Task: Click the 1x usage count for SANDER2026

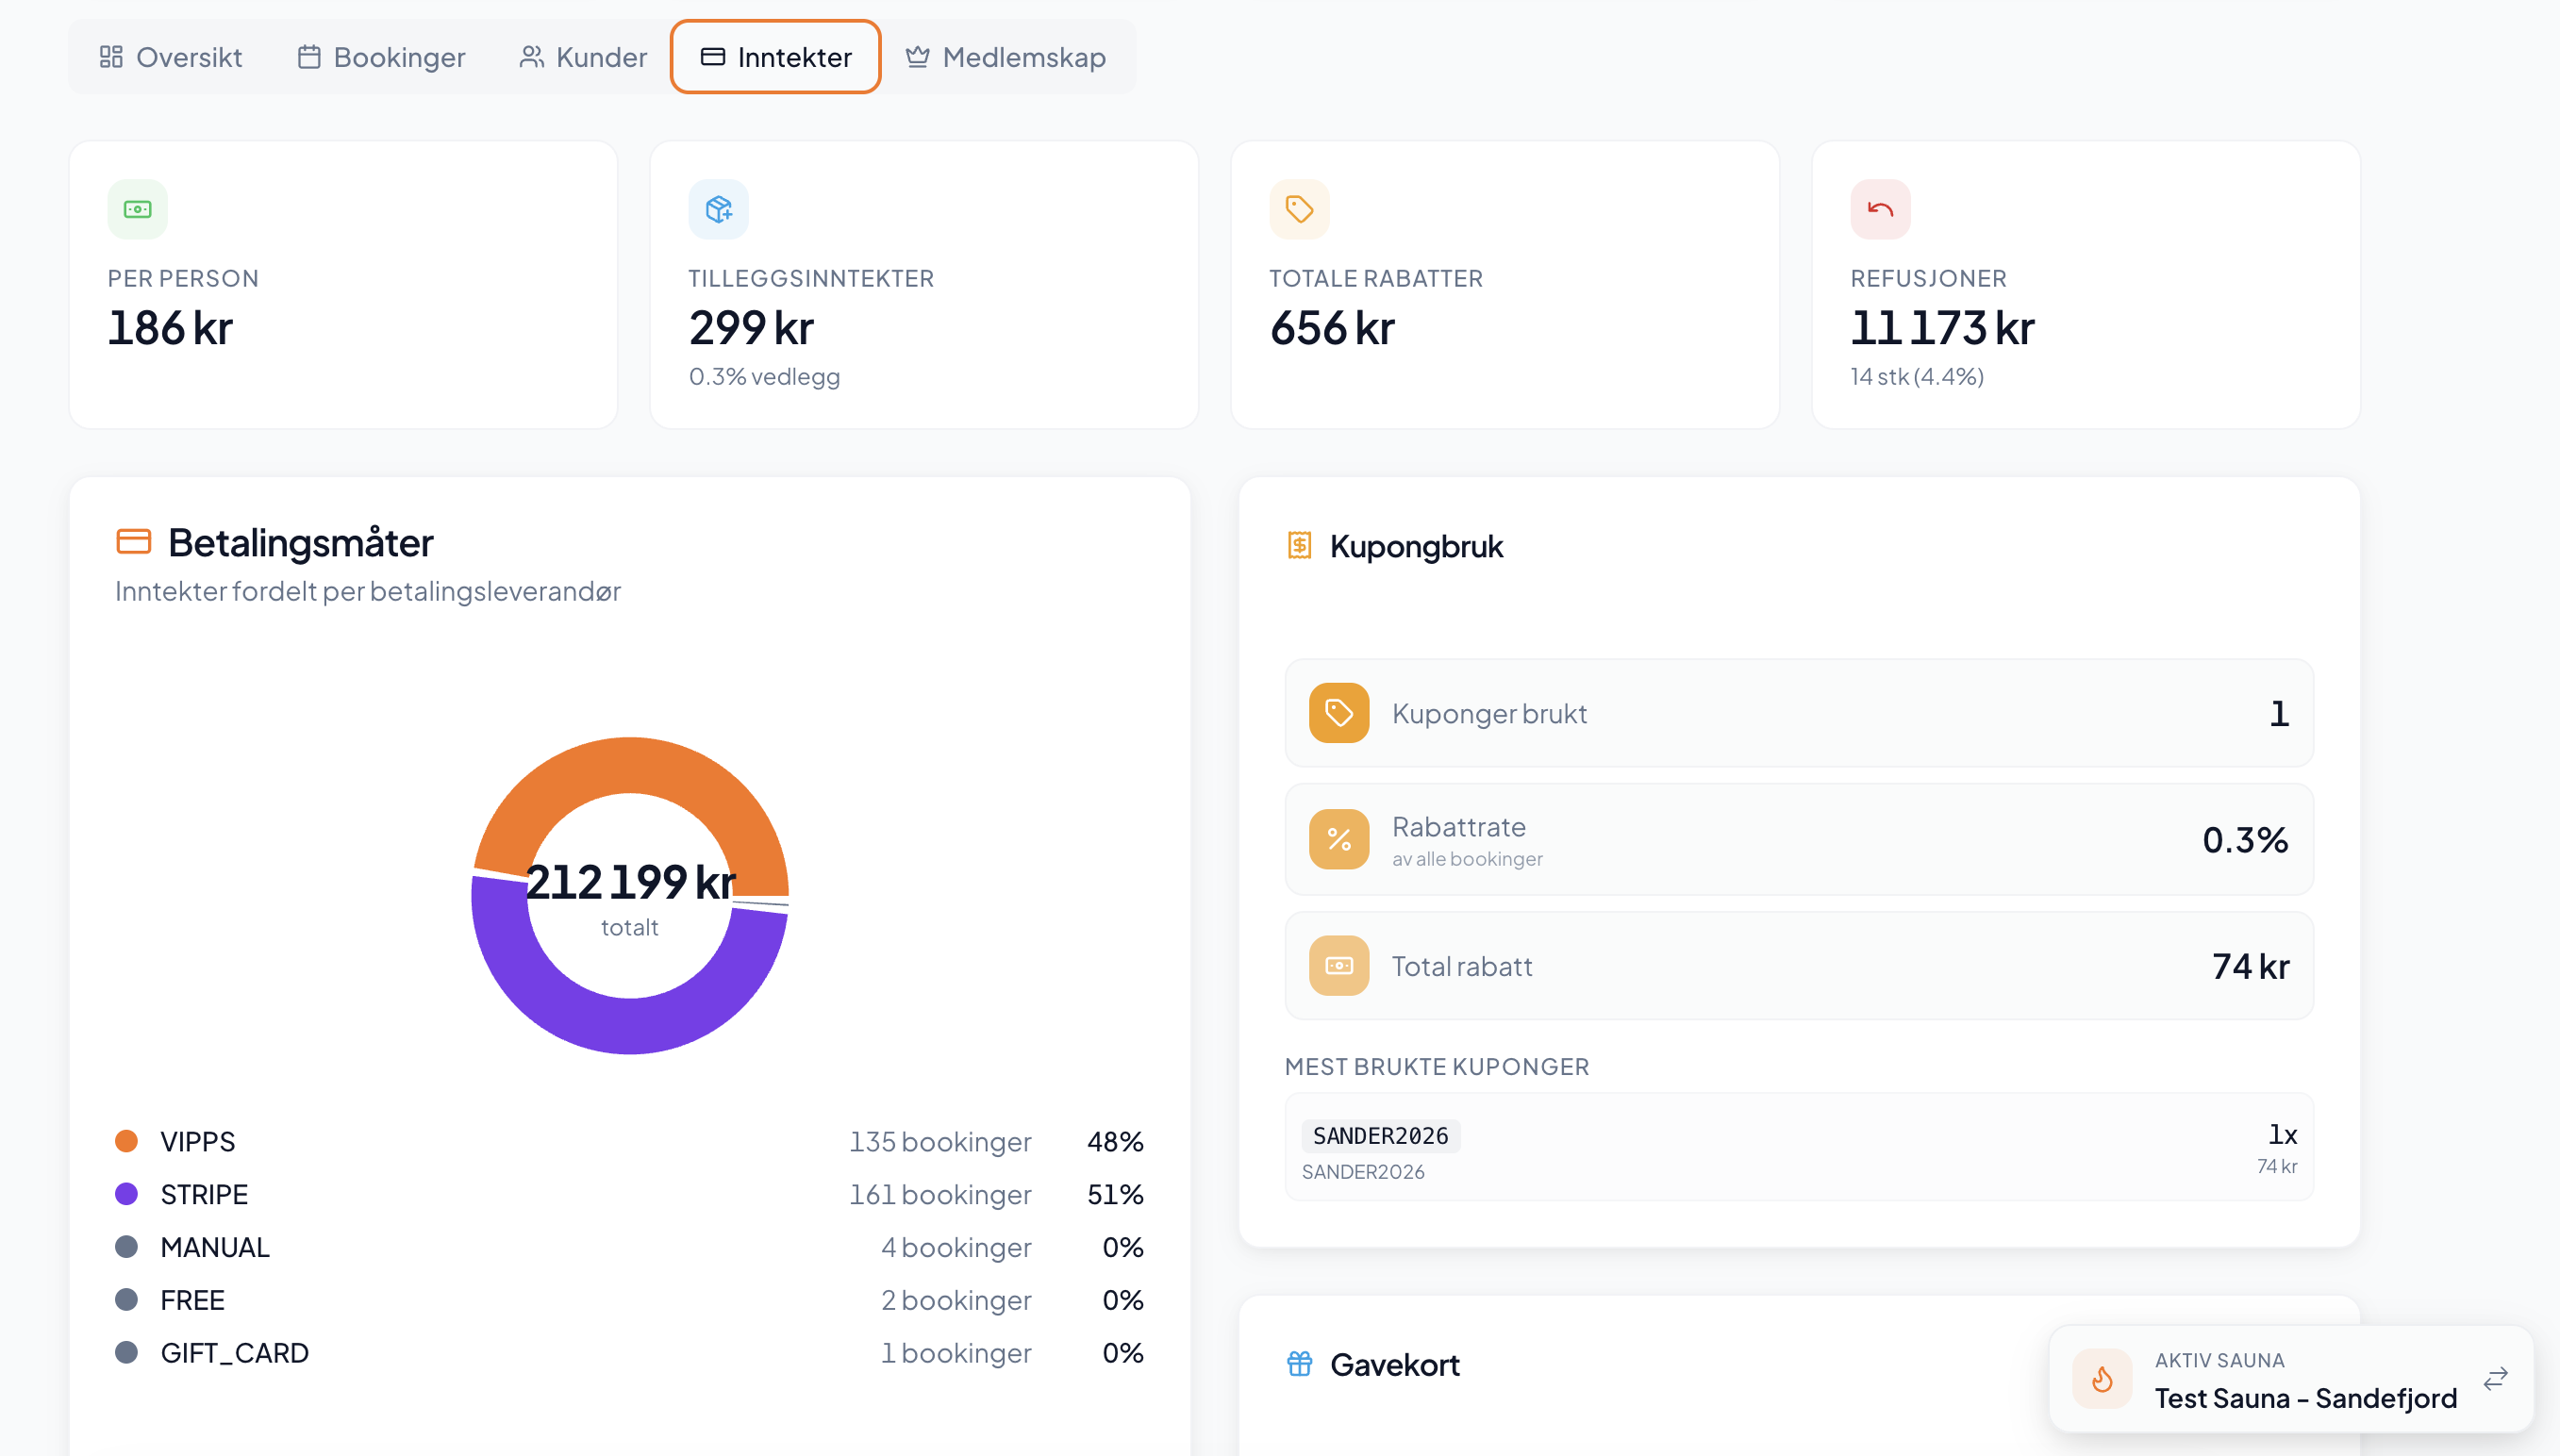Action: click(2282, 1134)
